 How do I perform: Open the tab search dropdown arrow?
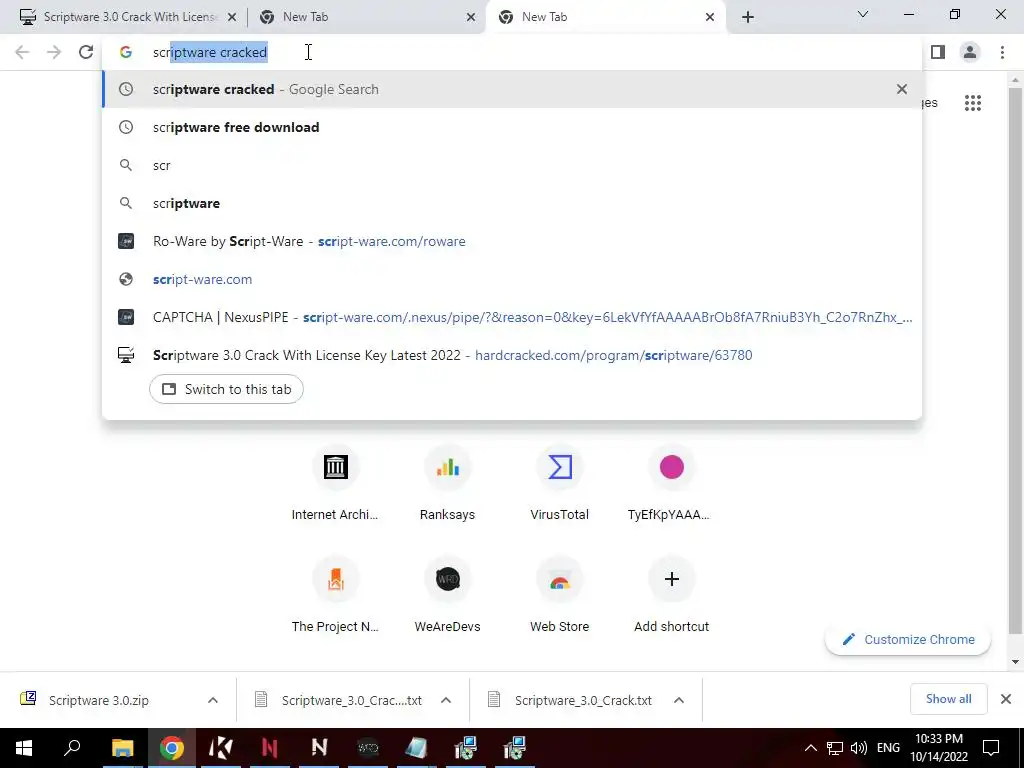tap(863, 14)
